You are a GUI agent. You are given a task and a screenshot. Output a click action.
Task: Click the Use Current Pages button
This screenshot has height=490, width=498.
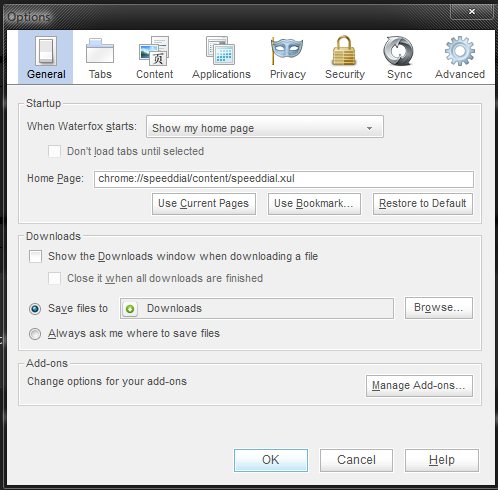coord(204,204)
